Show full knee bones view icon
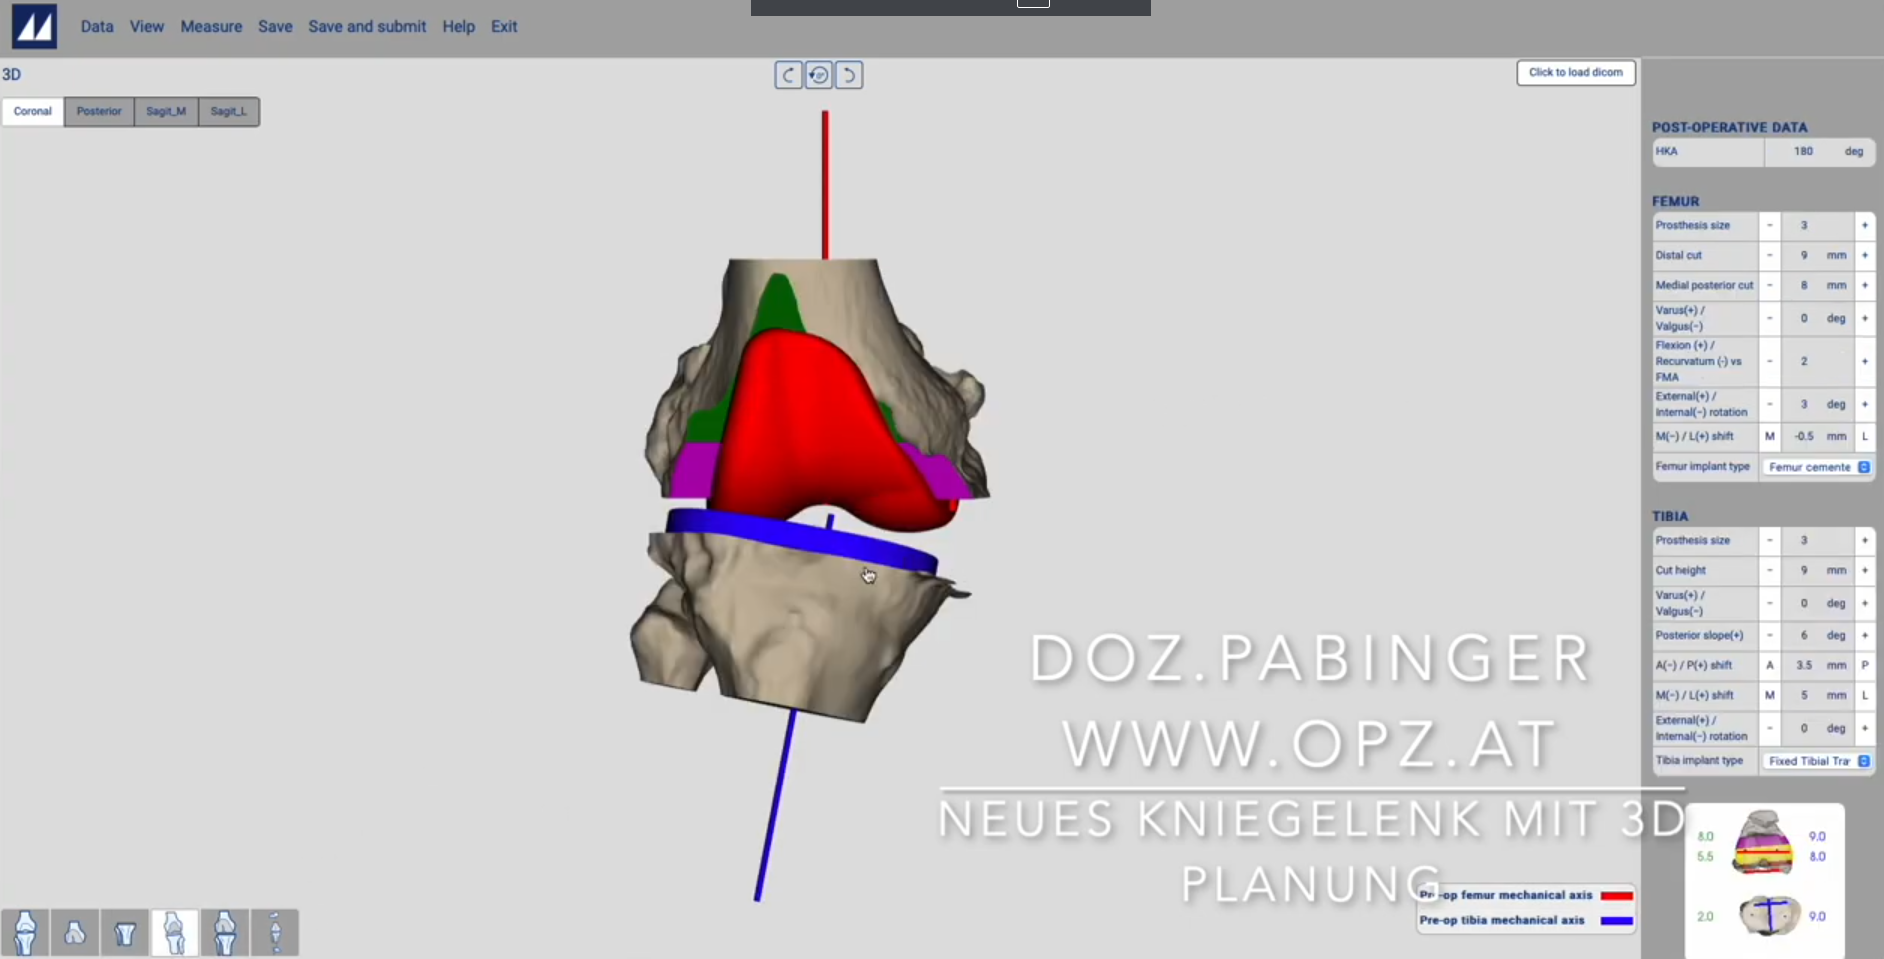 click(25, 933)
